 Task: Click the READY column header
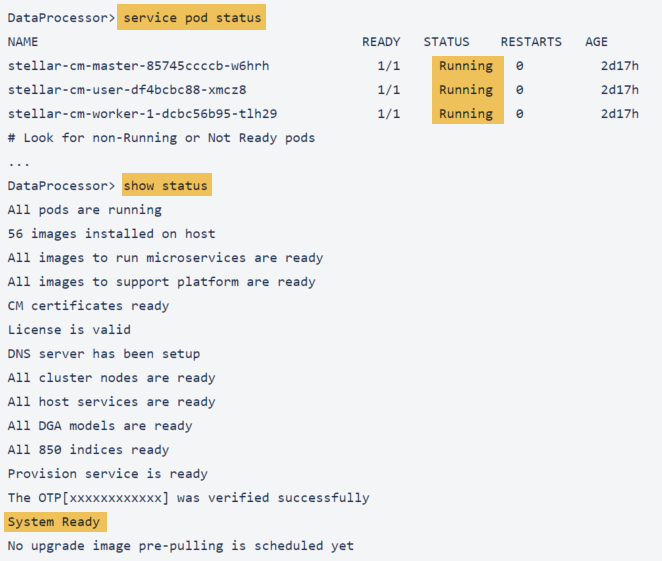coord(381,42)
